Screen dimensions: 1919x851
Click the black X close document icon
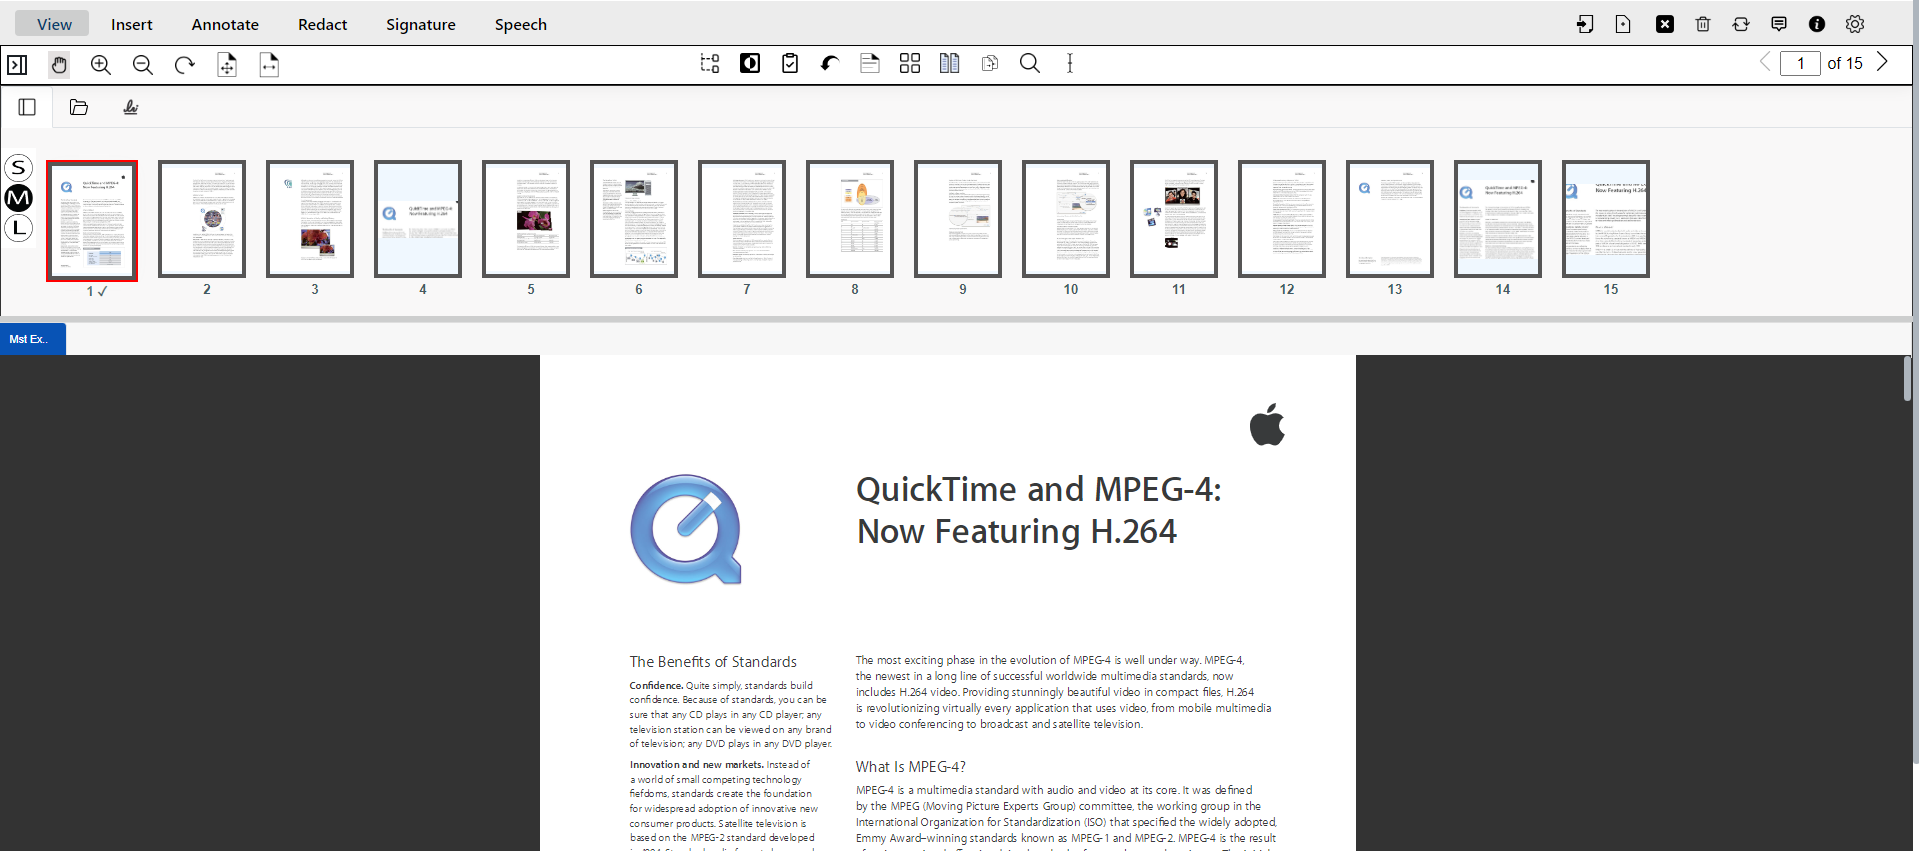pos(1665,24)
